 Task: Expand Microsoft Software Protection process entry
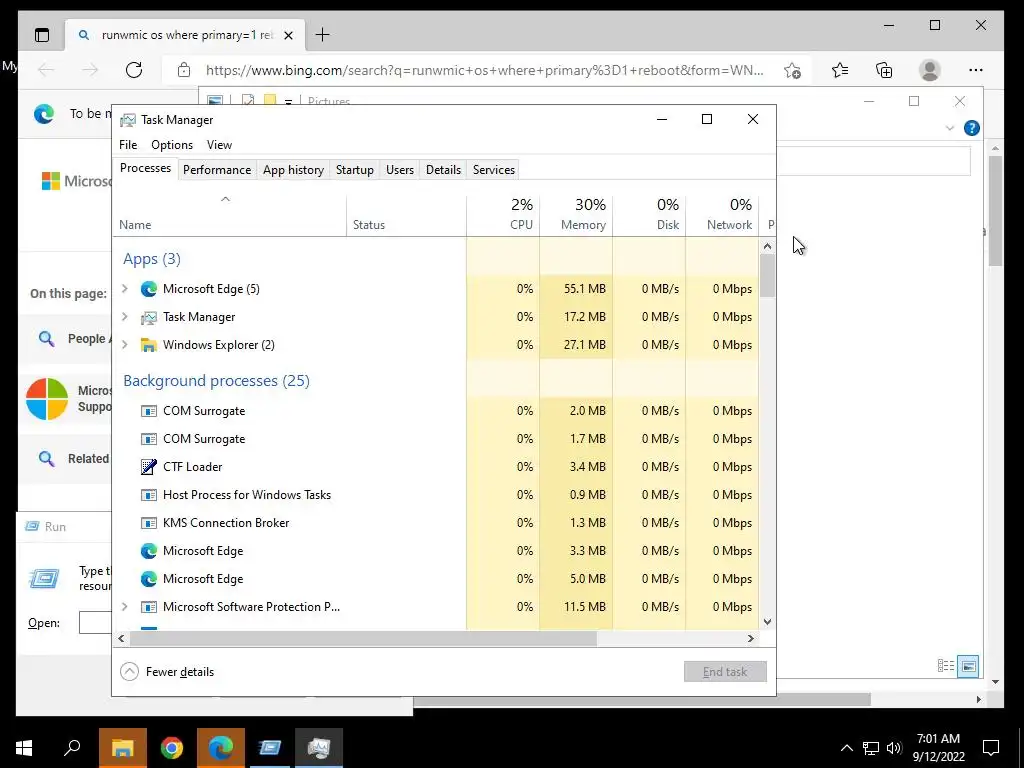pyautogui.click(x=125, y=607)
